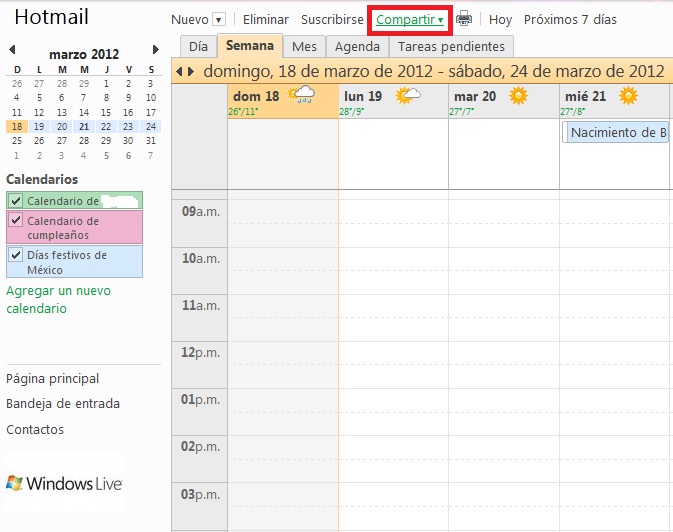Click the Windows Live logo
Image resolution: width=673 pixels, height=532 pixels.
pos(64,483)
